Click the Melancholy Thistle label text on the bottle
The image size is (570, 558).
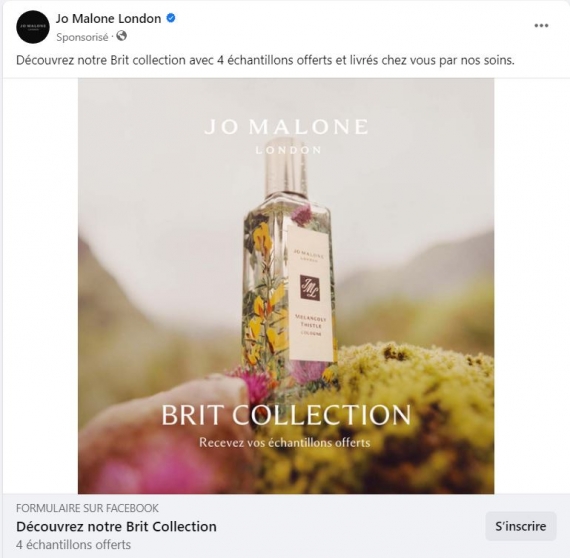click(310, 325)
